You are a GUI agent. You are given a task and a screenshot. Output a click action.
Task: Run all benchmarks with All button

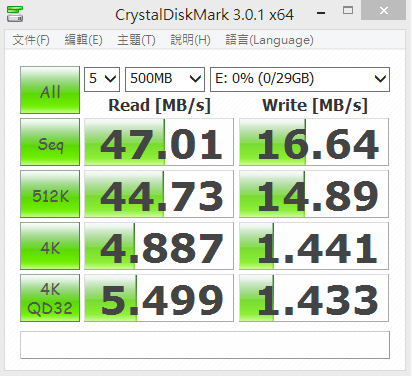[x=50, y=90]
